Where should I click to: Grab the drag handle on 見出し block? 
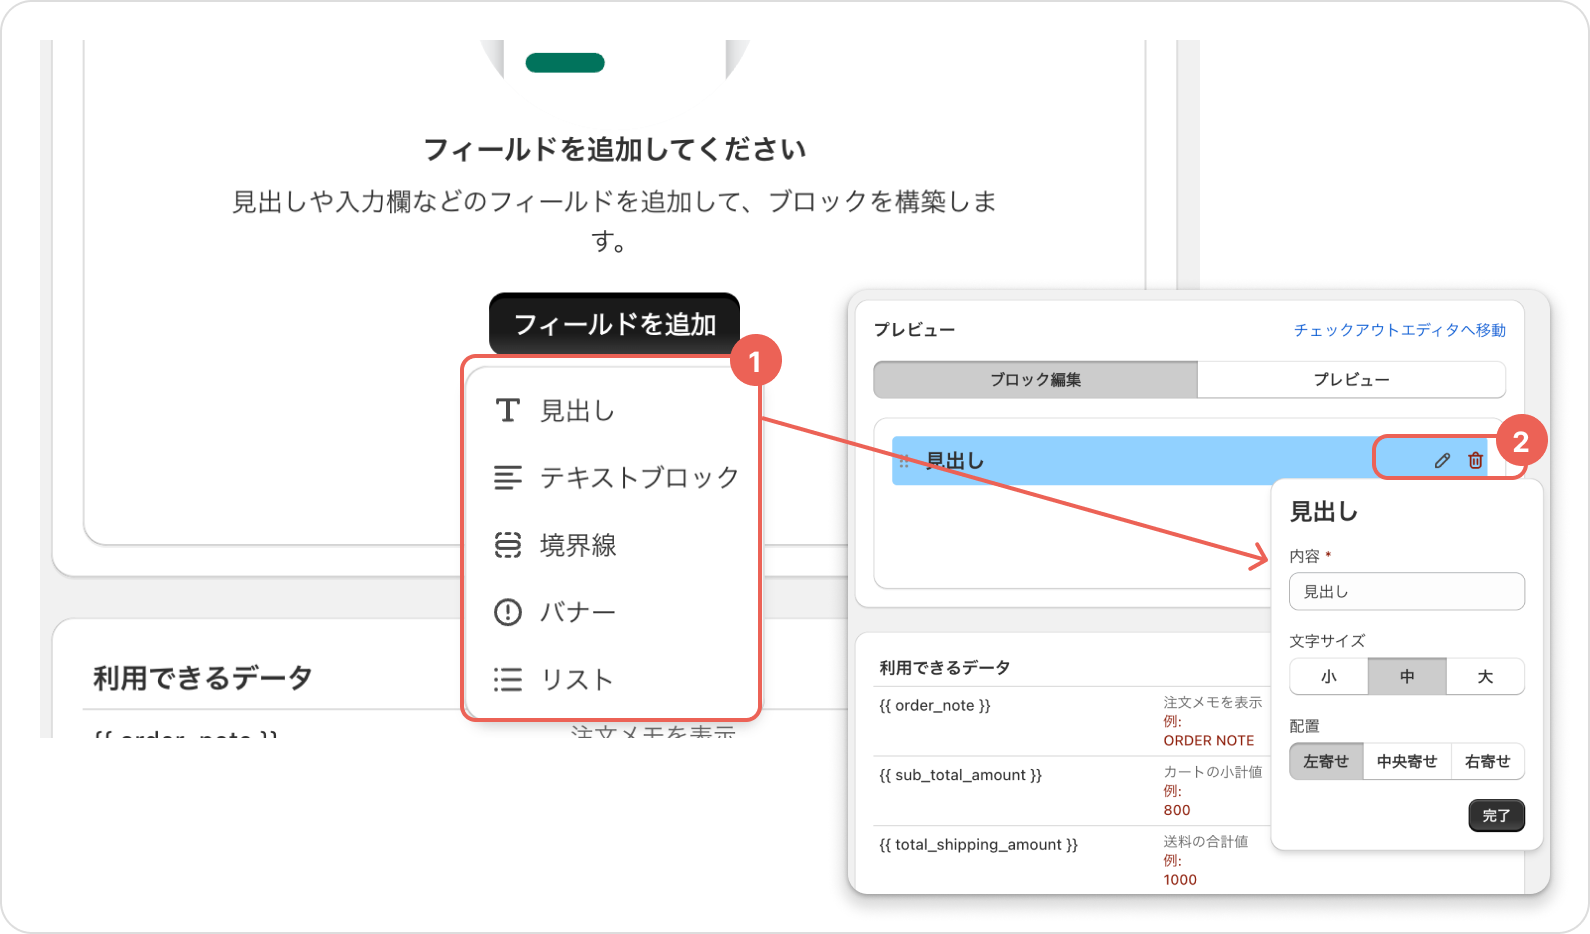click(904, 461)
